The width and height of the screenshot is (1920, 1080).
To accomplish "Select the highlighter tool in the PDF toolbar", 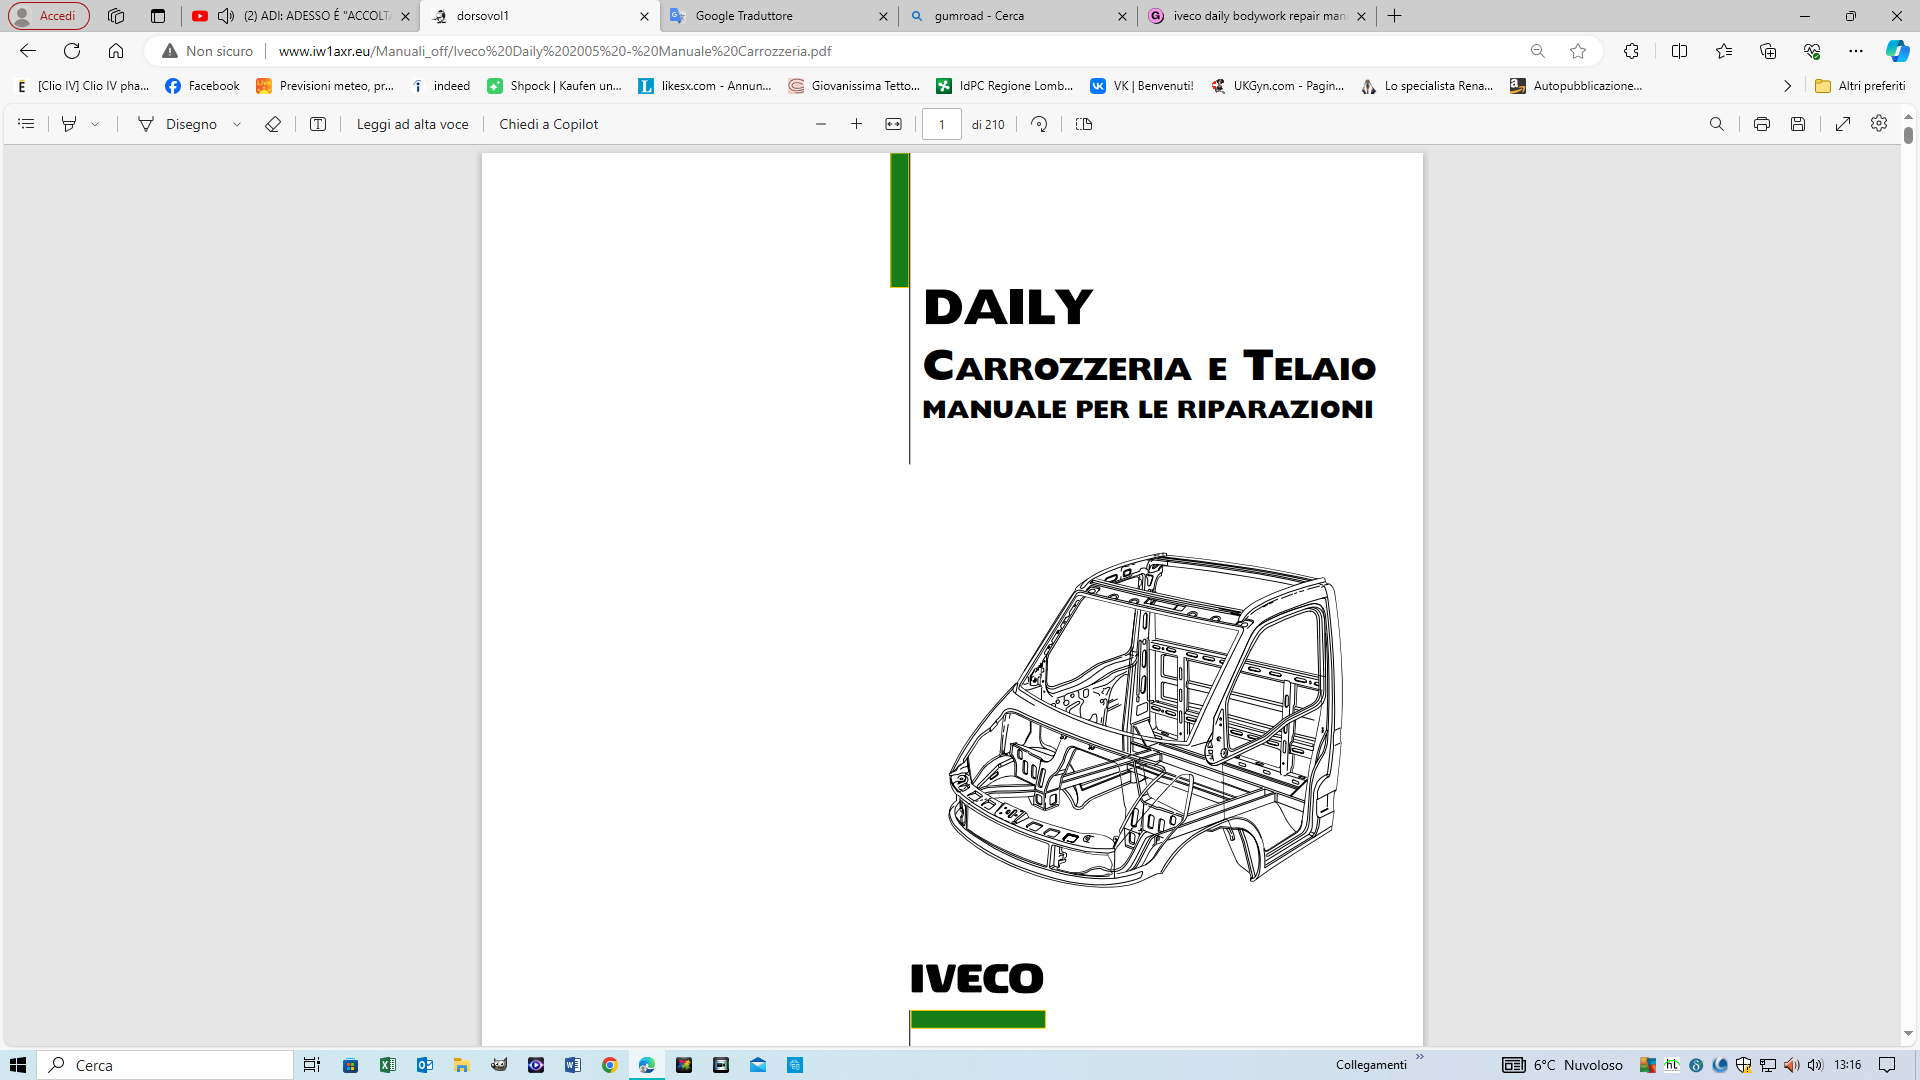I will (x=69, y=124).
